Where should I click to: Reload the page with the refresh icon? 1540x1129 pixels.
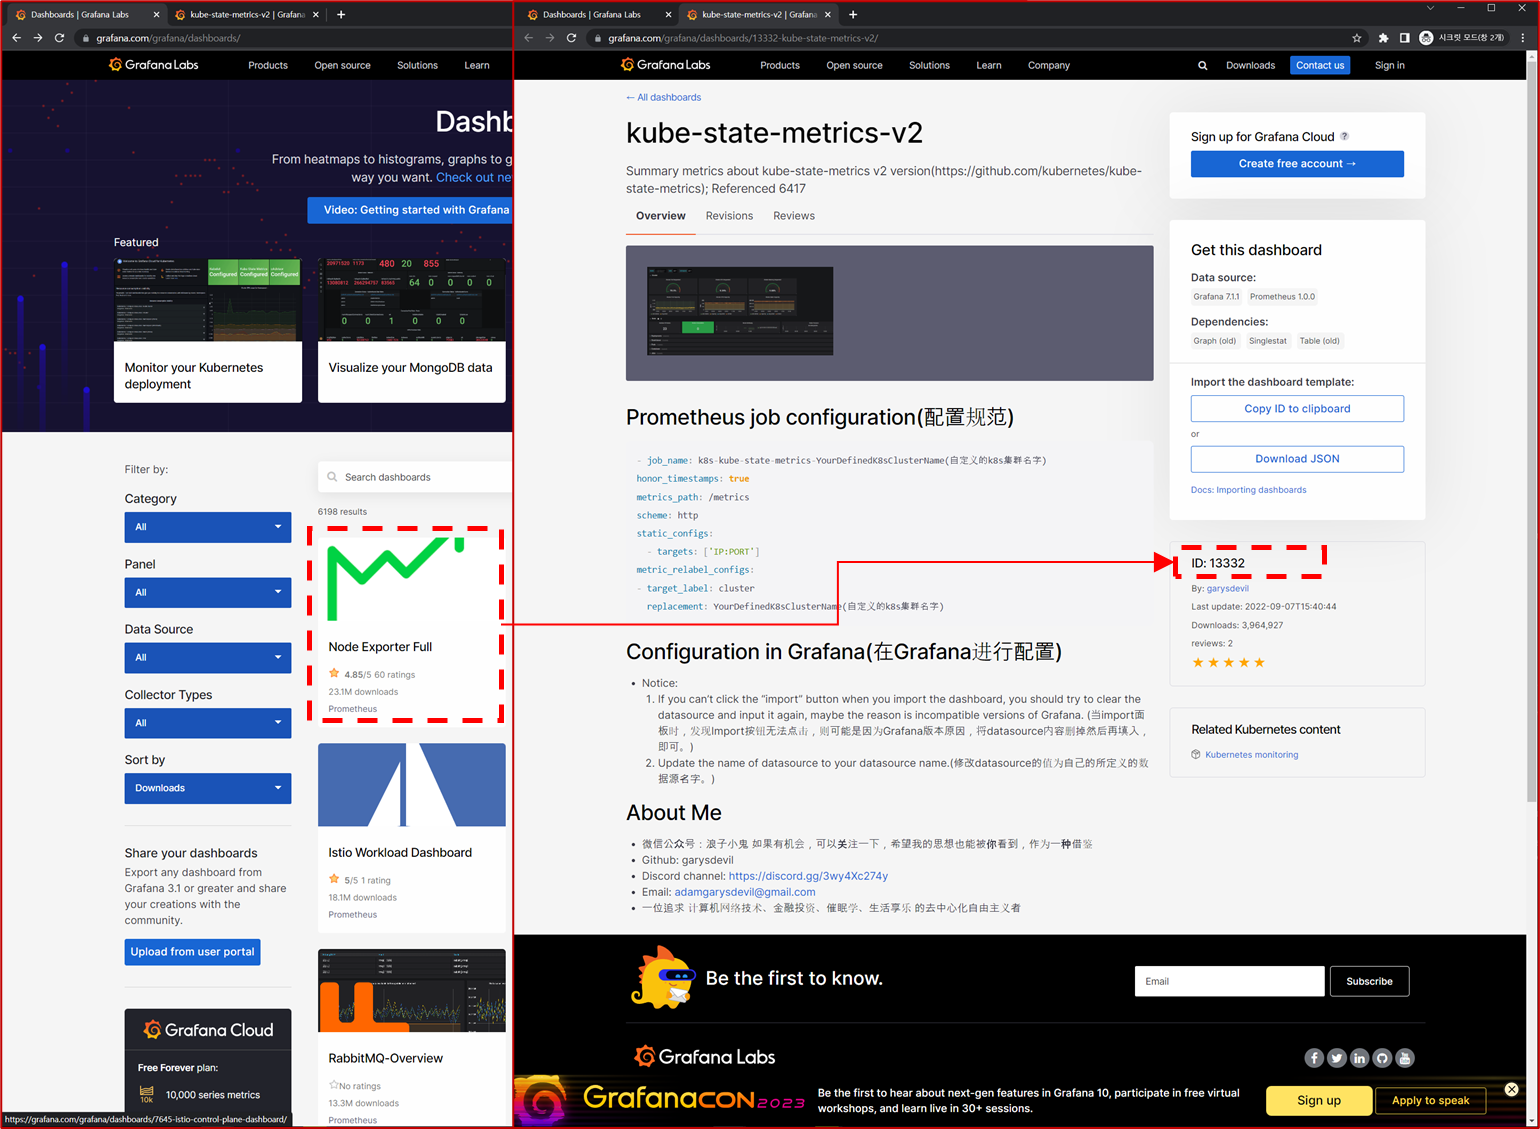pyautogui.click(x=571, y=38)
